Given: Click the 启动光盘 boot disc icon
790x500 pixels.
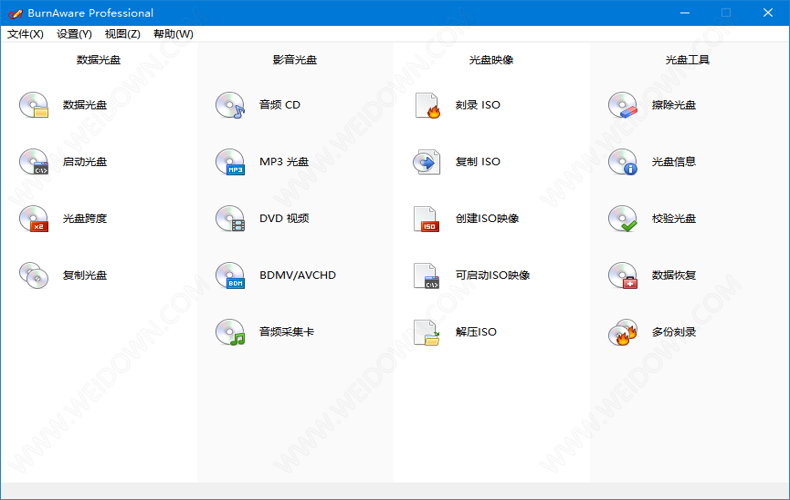Looking at the screenshot, I should click(34, 162).
